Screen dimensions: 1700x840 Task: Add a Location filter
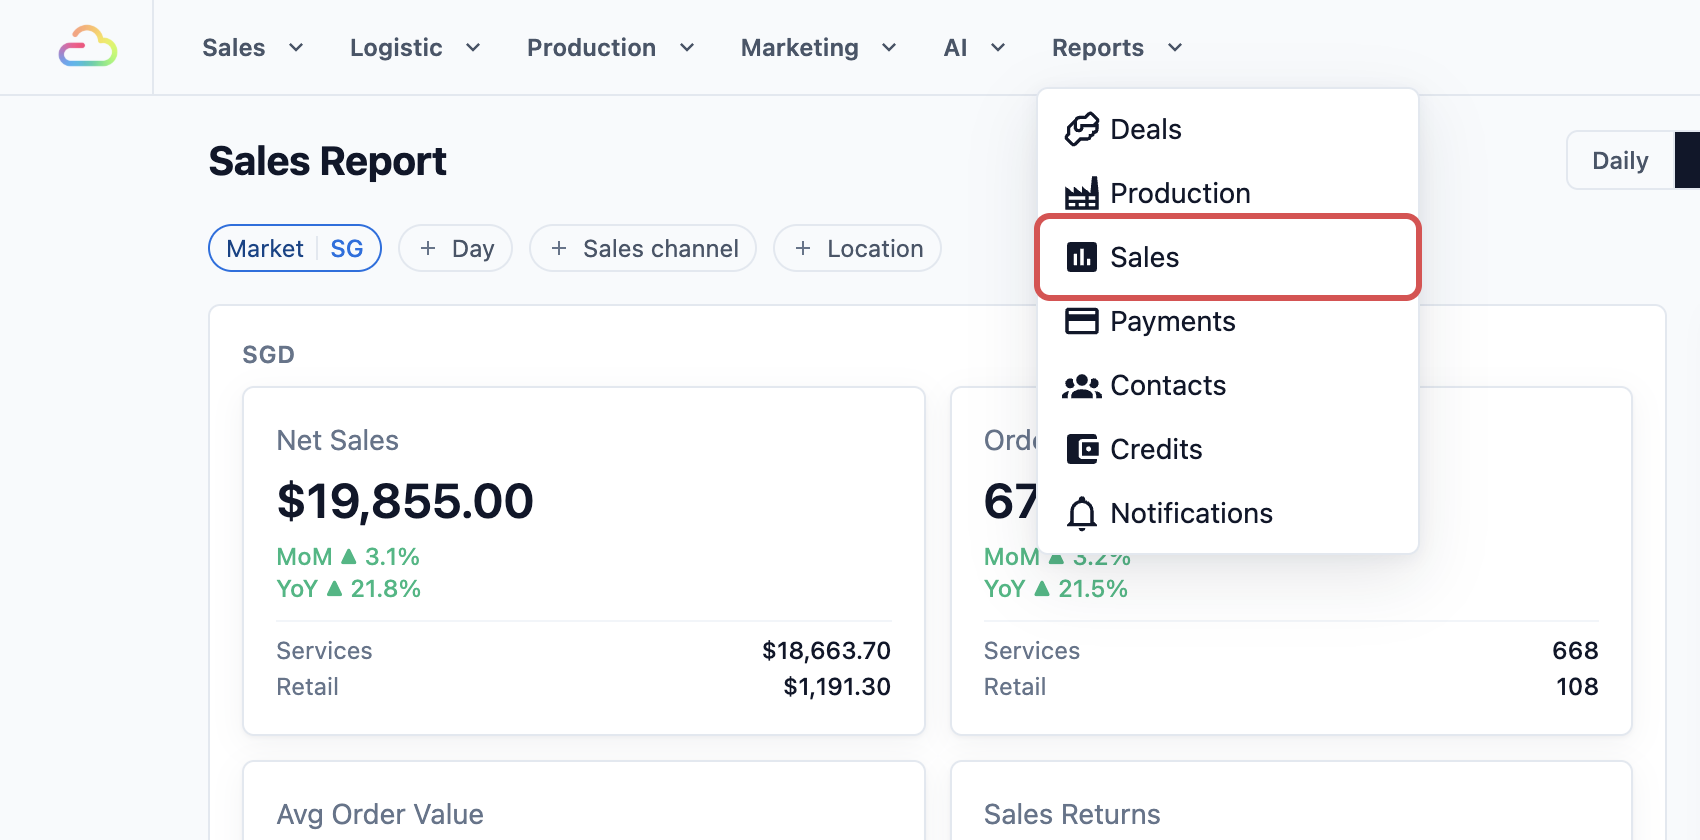(858, 248)
